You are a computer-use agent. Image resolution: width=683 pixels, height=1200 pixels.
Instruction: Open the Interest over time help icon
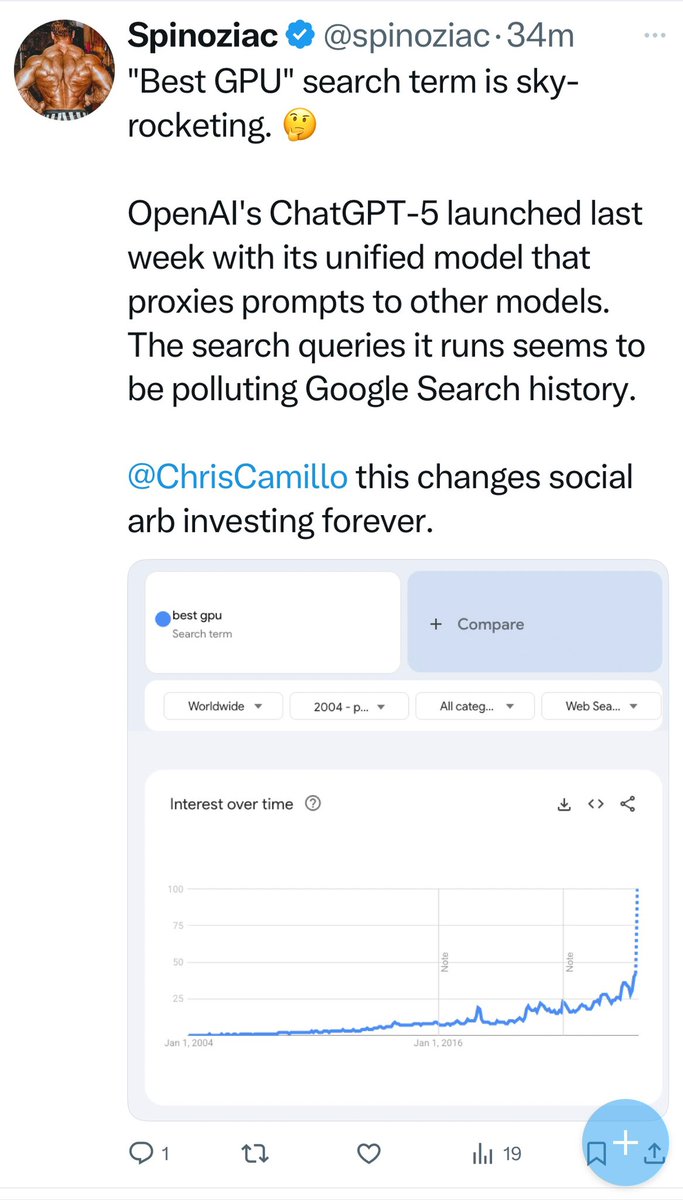click(x=312, y=804)
